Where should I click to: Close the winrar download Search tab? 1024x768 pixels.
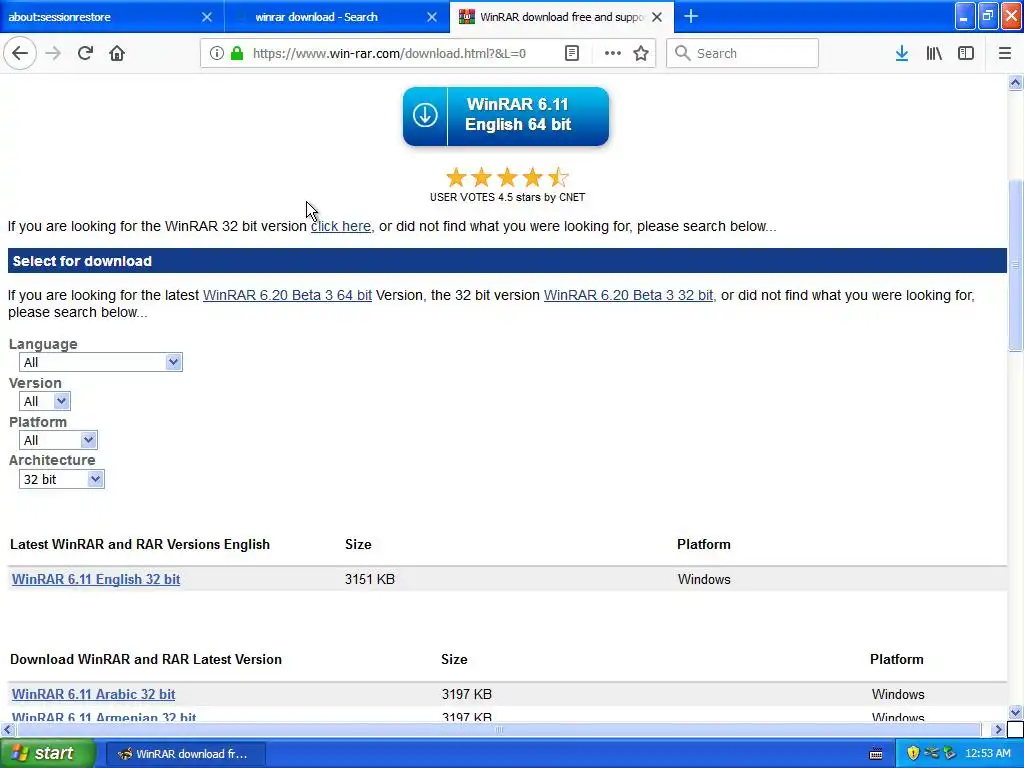point(432,17)
